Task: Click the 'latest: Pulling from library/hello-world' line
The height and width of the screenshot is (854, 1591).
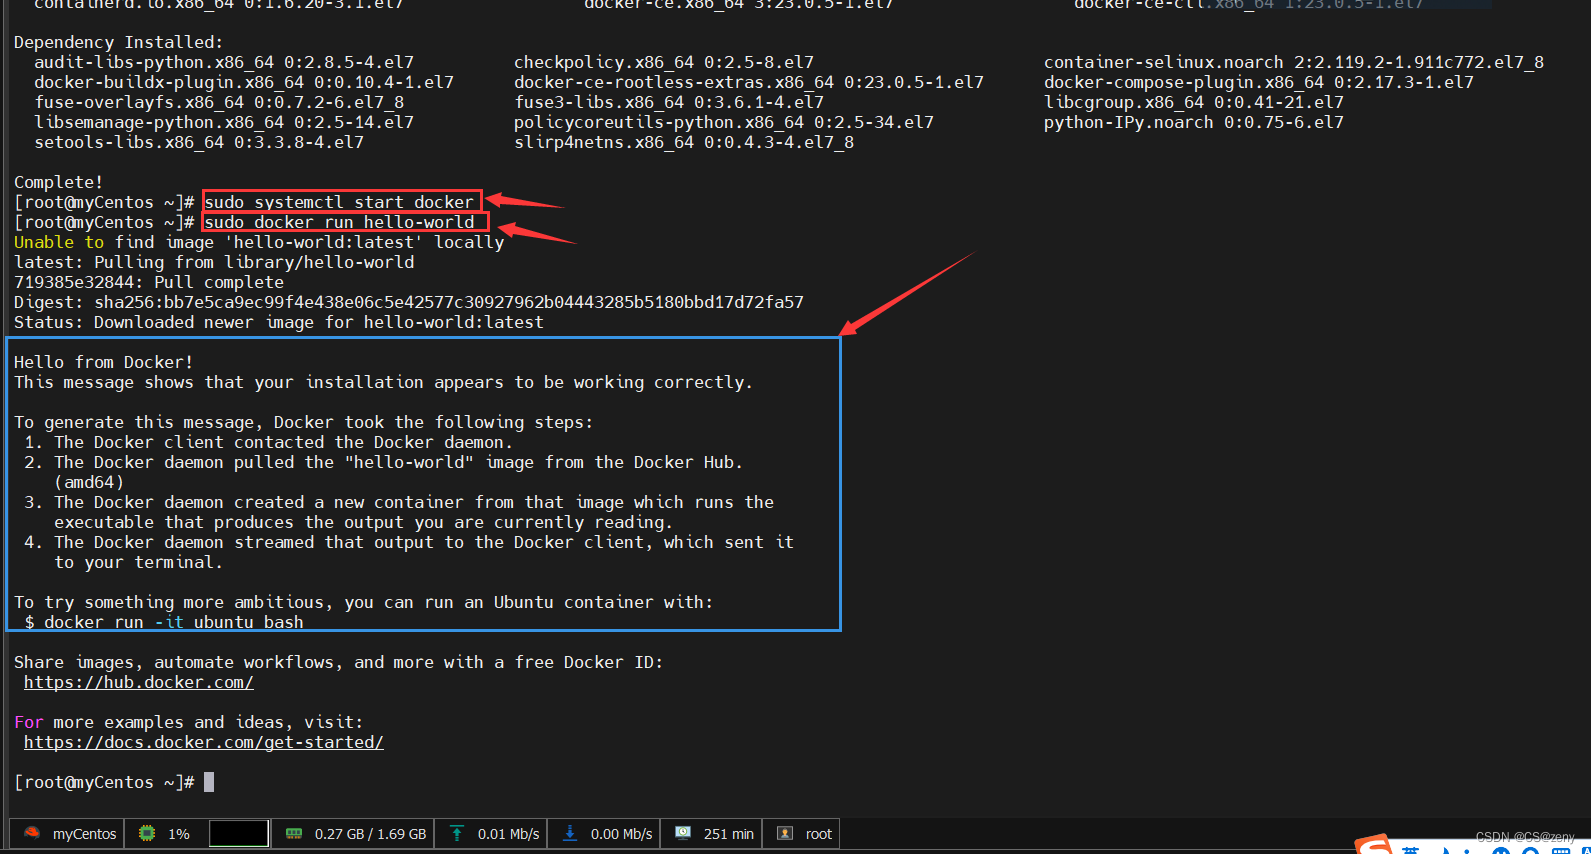Action: (x=214, y=262)
